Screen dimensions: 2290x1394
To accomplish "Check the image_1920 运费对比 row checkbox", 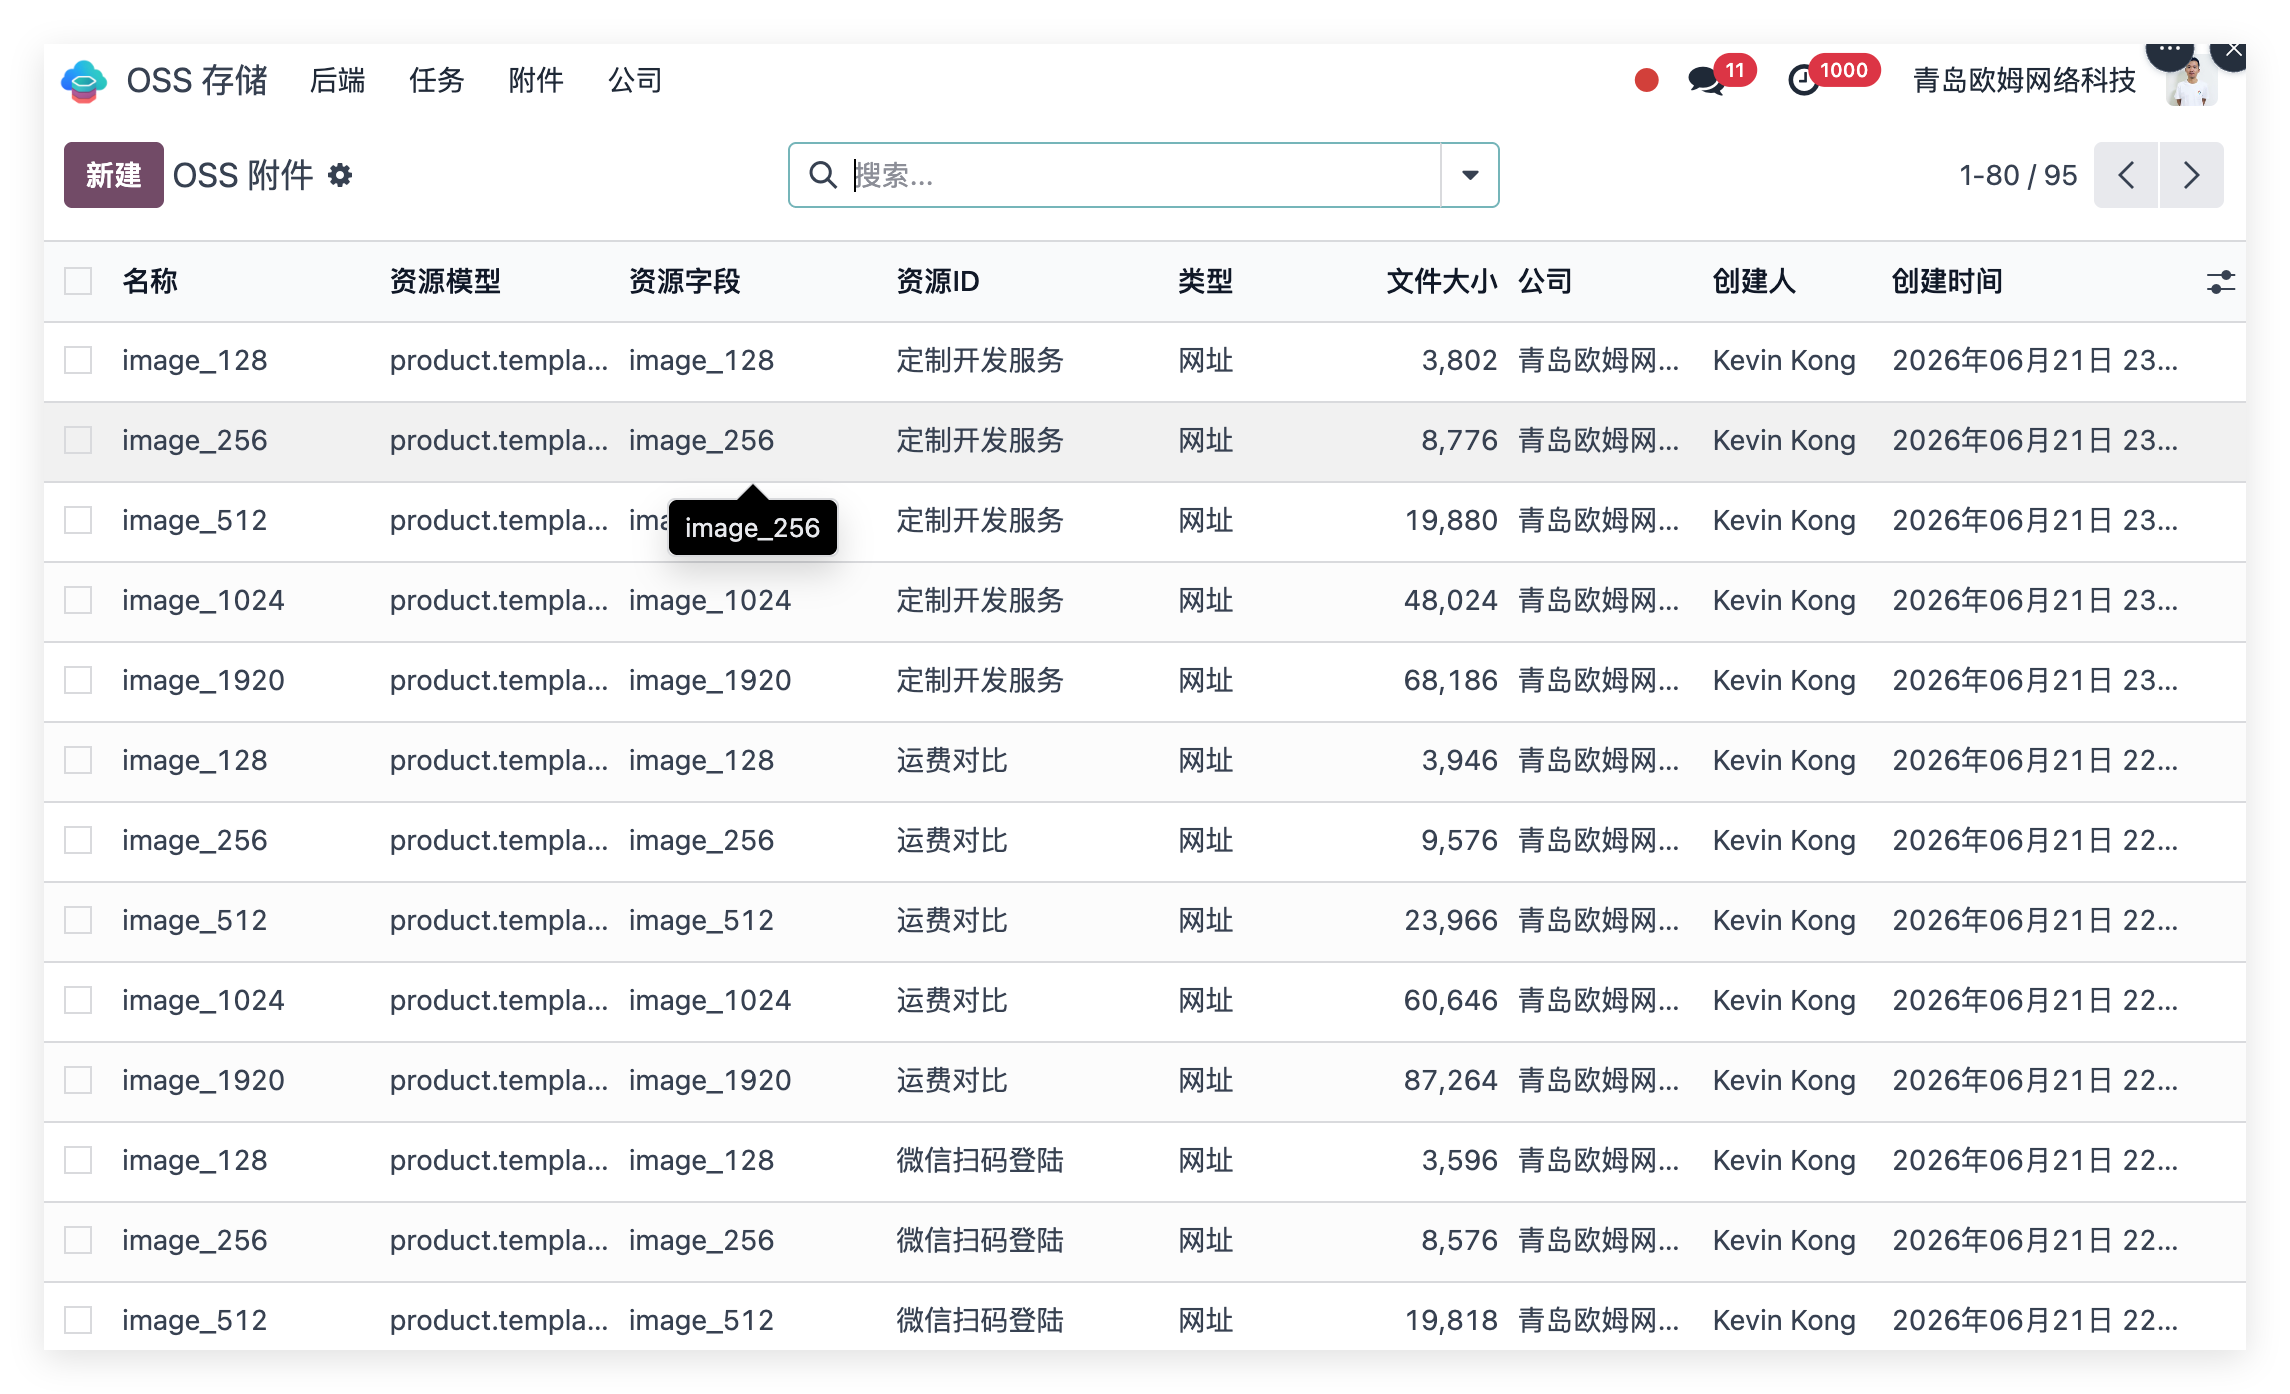I will click(78, 1080).
